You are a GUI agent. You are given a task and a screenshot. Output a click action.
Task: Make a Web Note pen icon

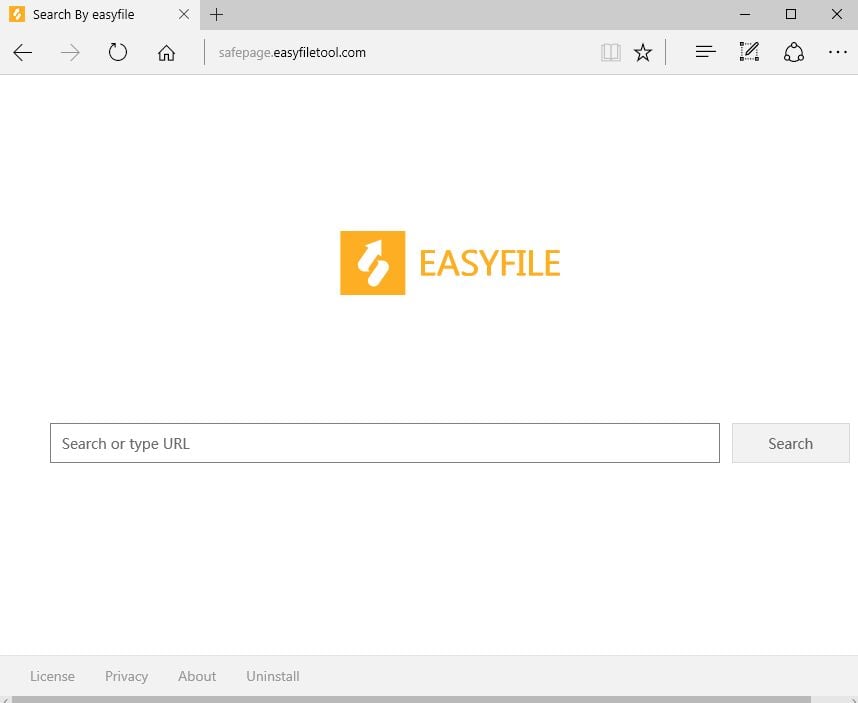(749, 51)
